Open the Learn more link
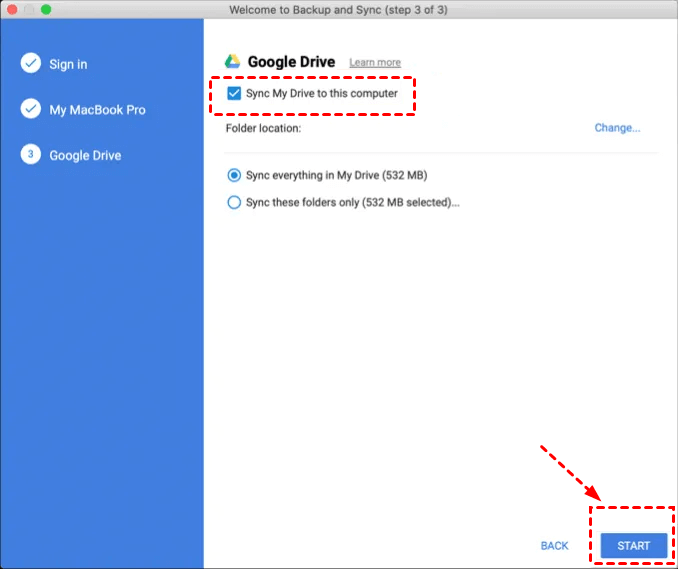This screenshot has width=678, height=569. pos(375,63)
